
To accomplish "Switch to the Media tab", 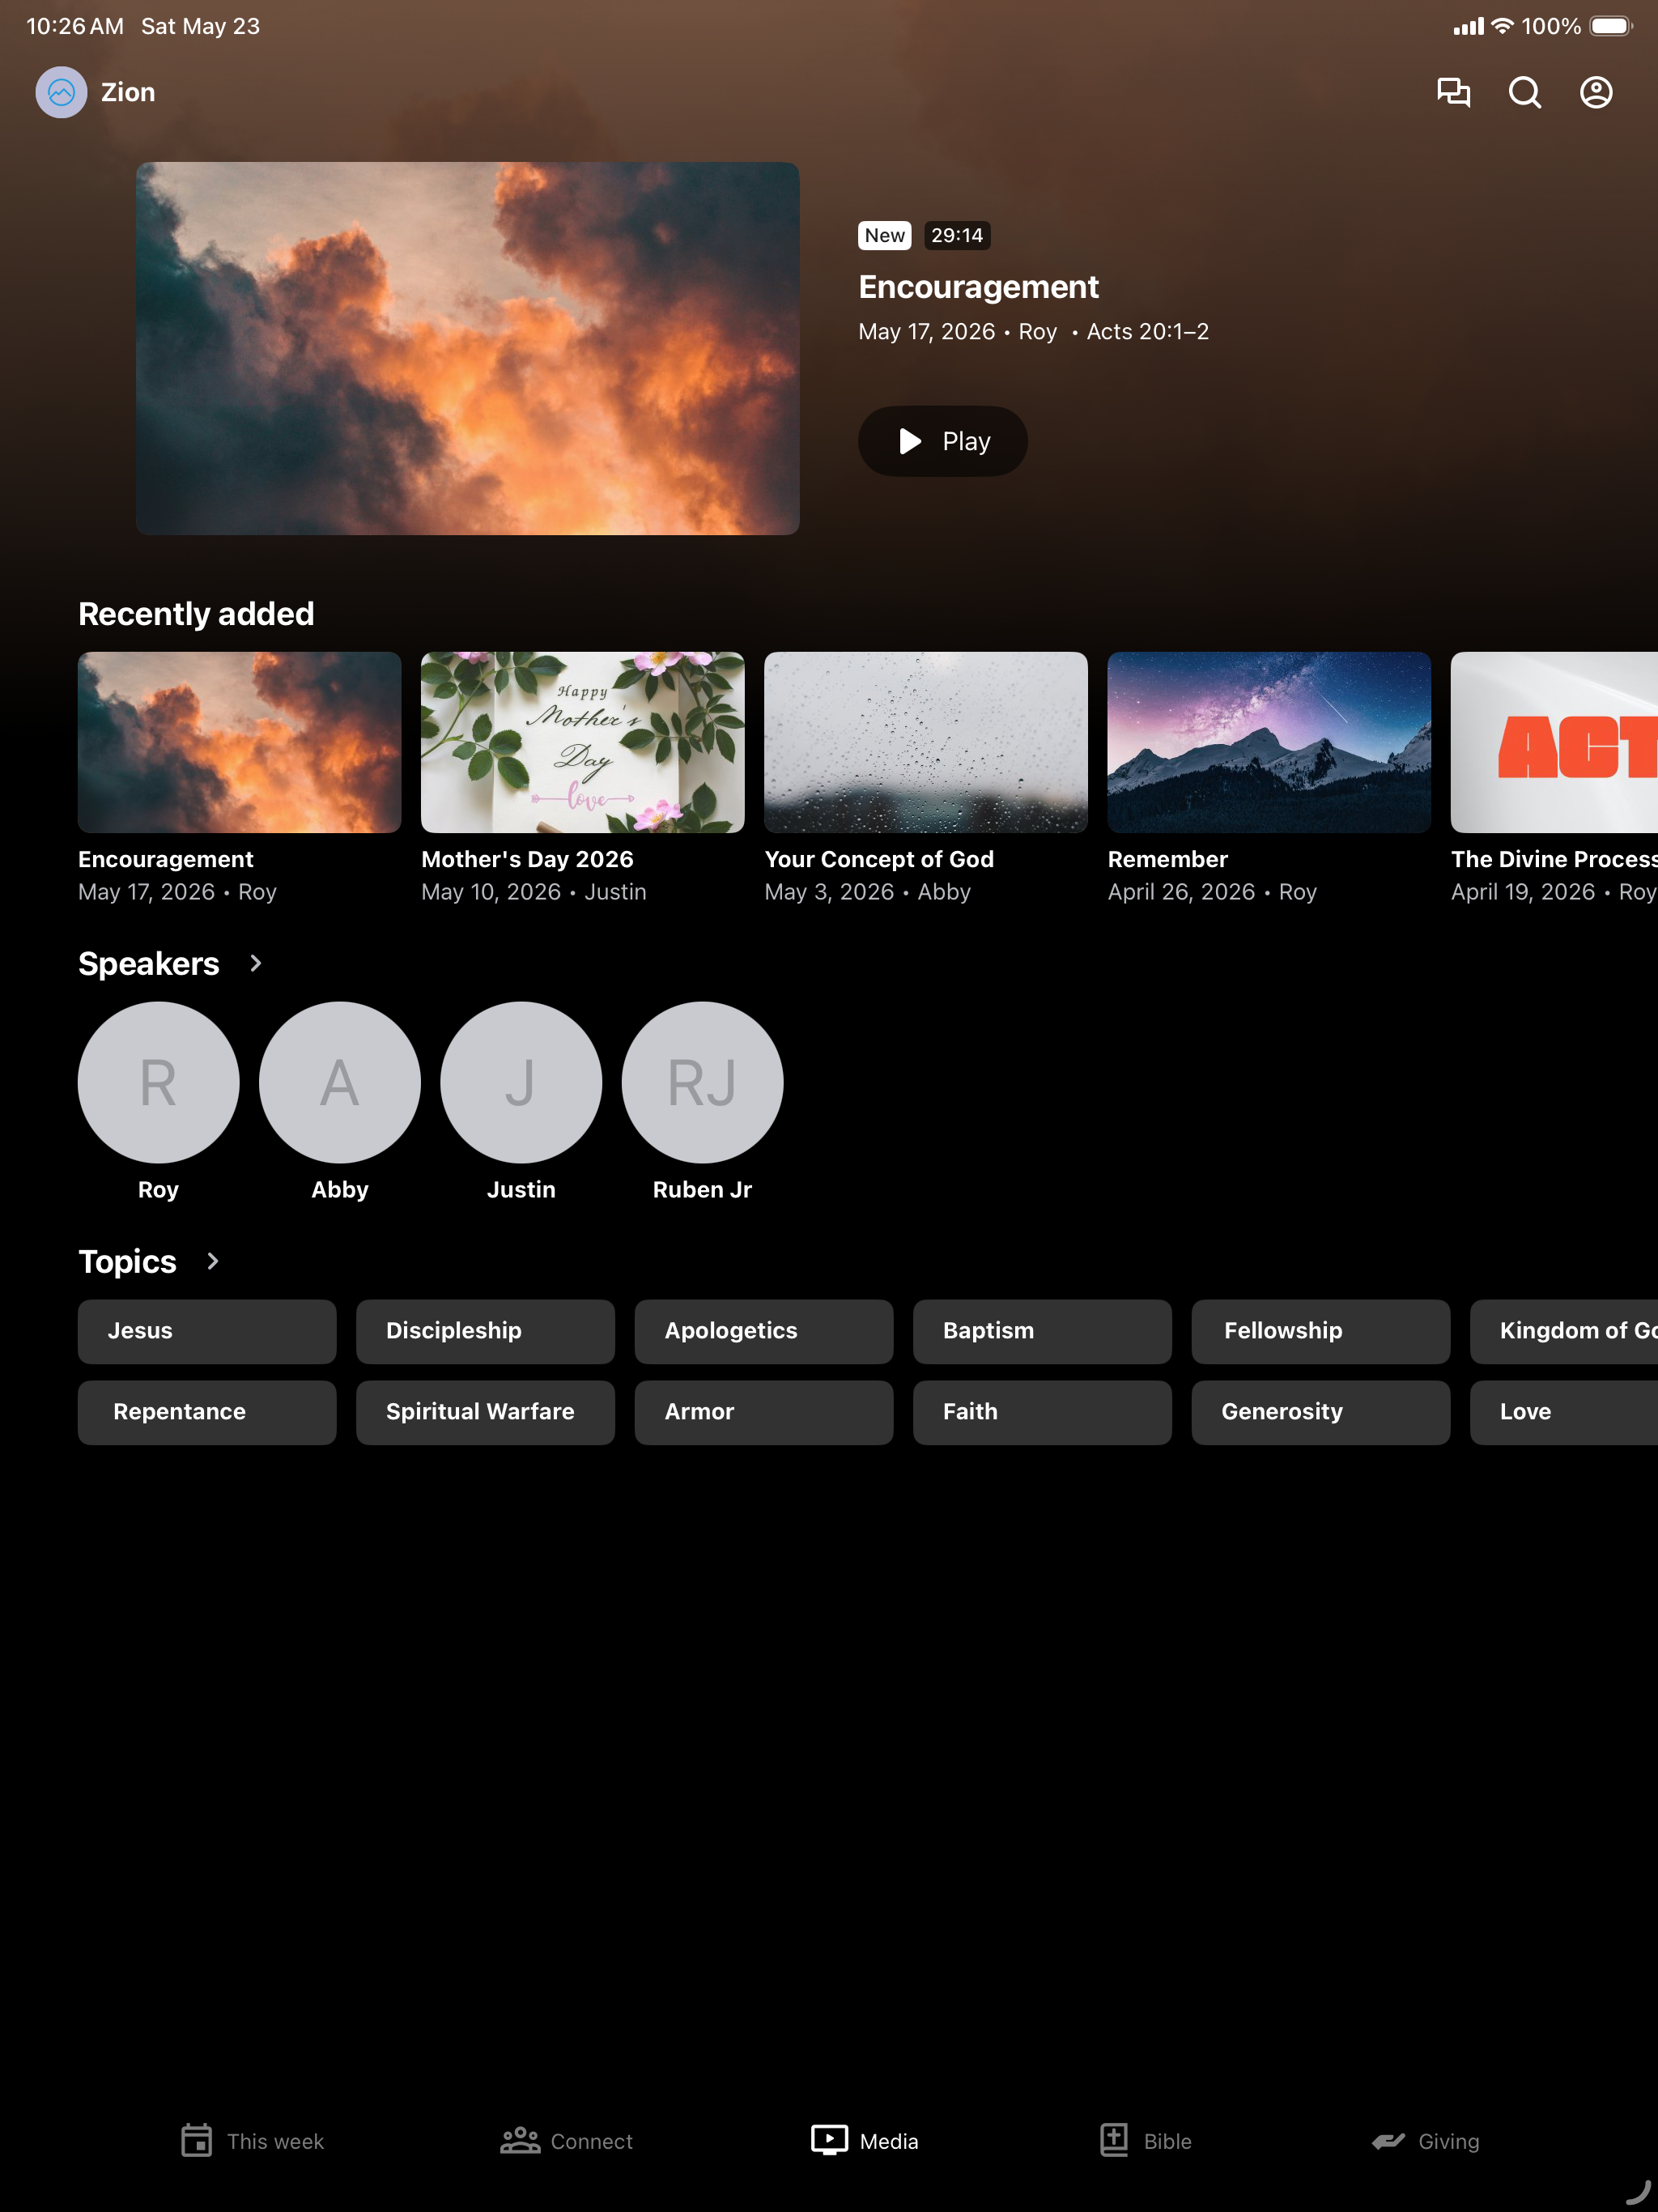I will point(864,2141).
